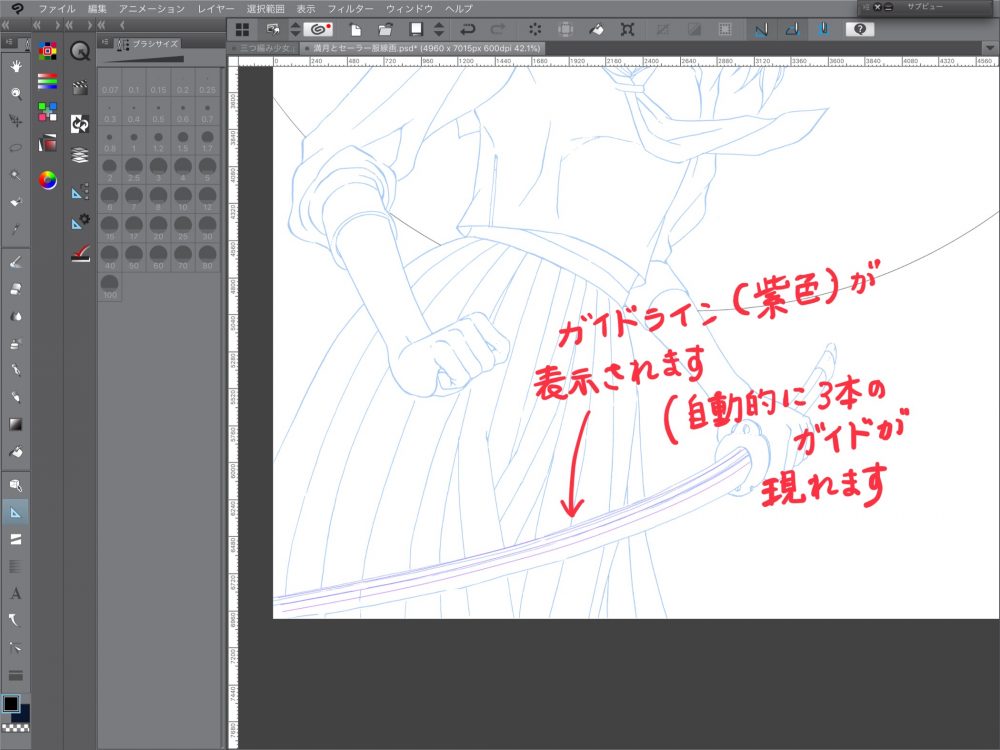Open the アニメーション menu
The width and height of the screenshot is (1000, 750).
[152, 9]
